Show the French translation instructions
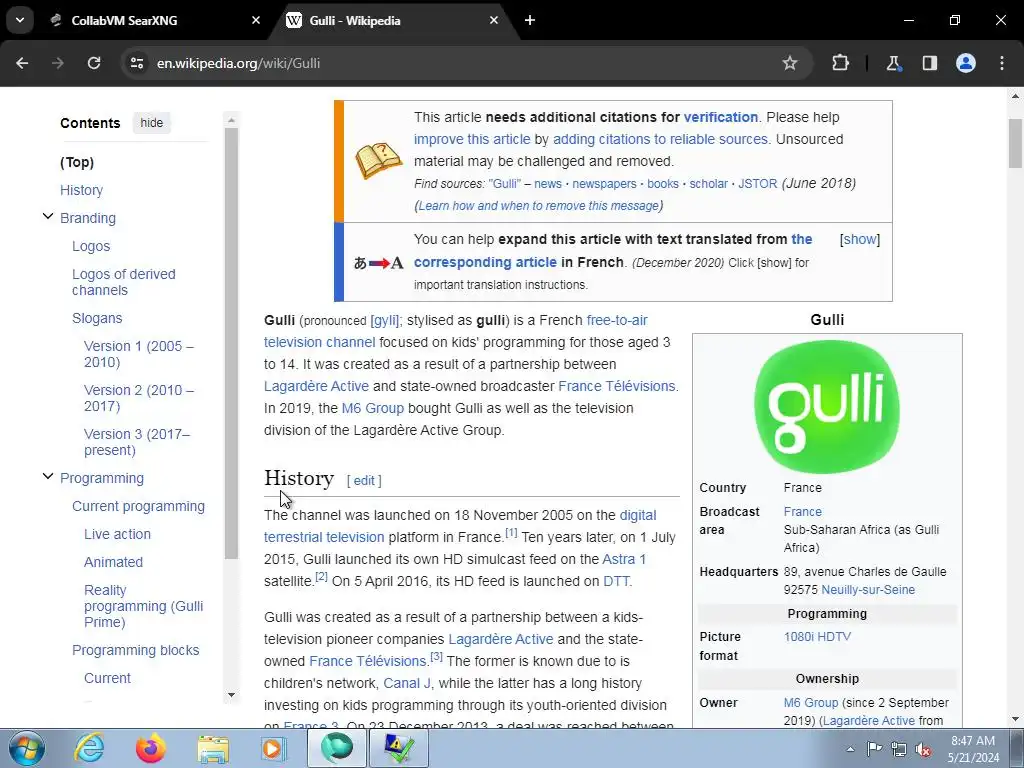1024x768 pixels. 859,239
